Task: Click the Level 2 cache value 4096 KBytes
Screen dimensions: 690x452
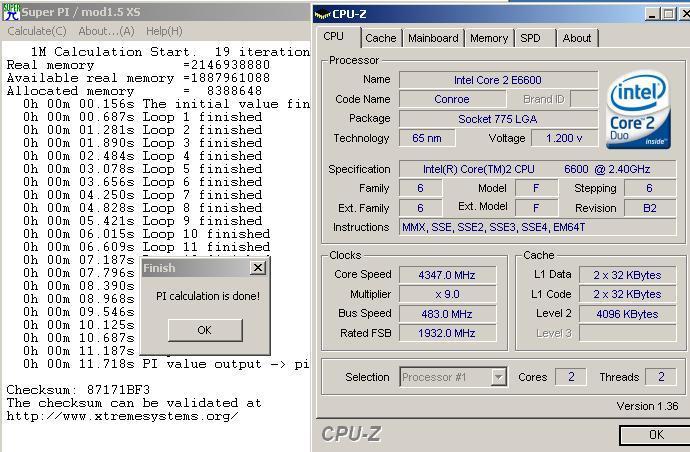Action: pos(627,314)
